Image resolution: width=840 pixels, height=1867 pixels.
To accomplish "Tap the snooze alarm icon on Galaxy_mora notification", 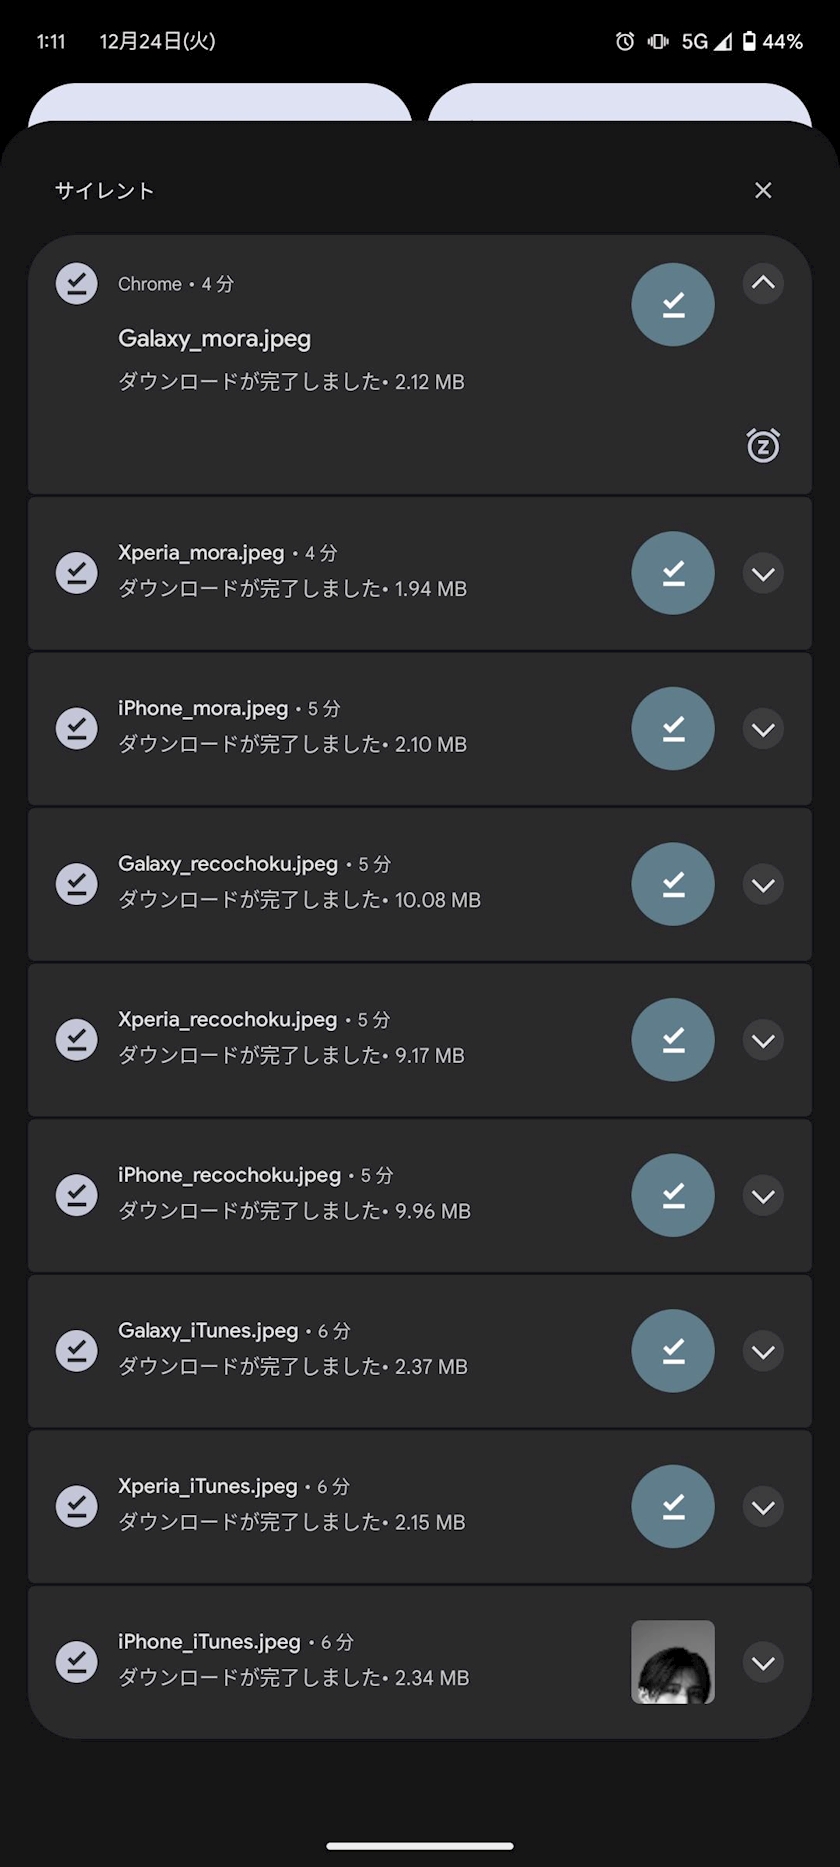I will [763, 445].
